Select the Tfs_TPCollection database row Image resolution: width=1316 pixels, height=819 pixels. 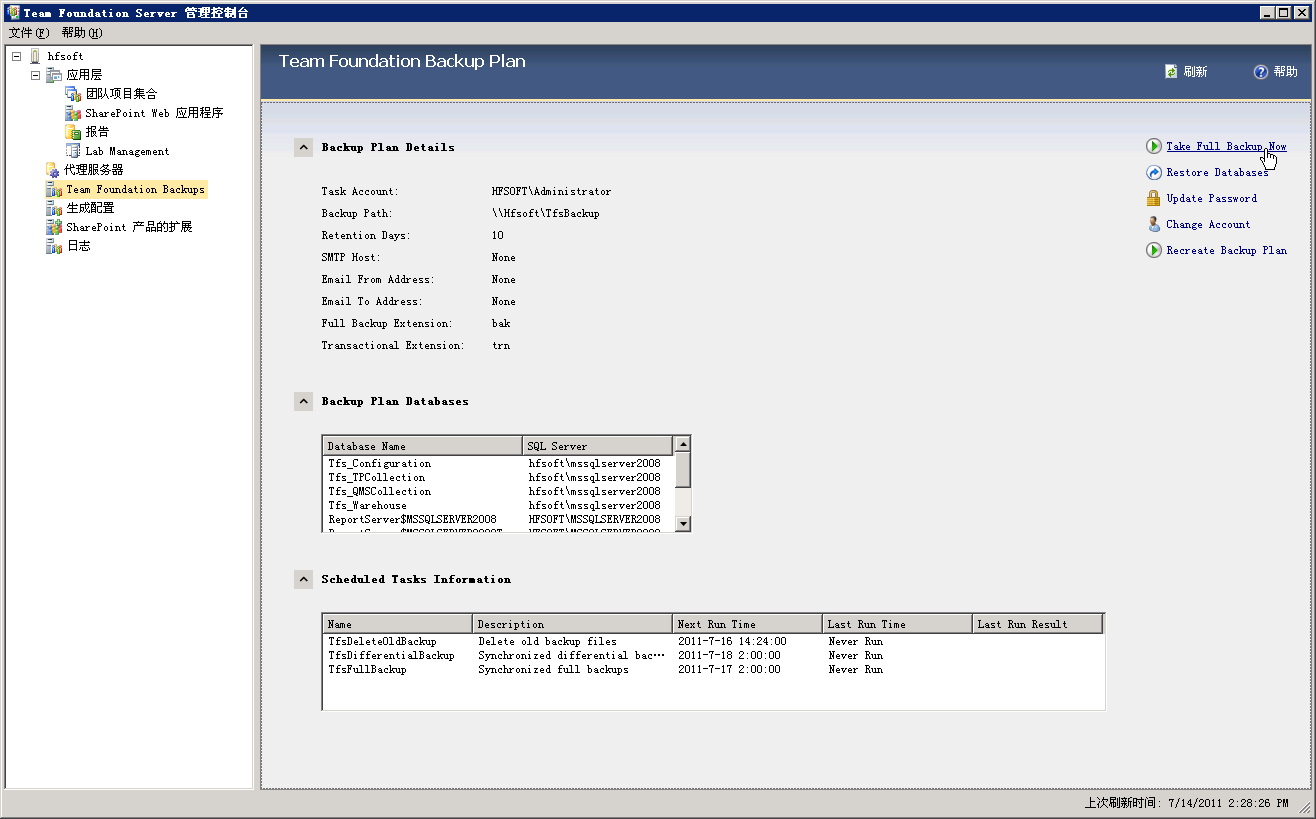click(x=497, y=478)
